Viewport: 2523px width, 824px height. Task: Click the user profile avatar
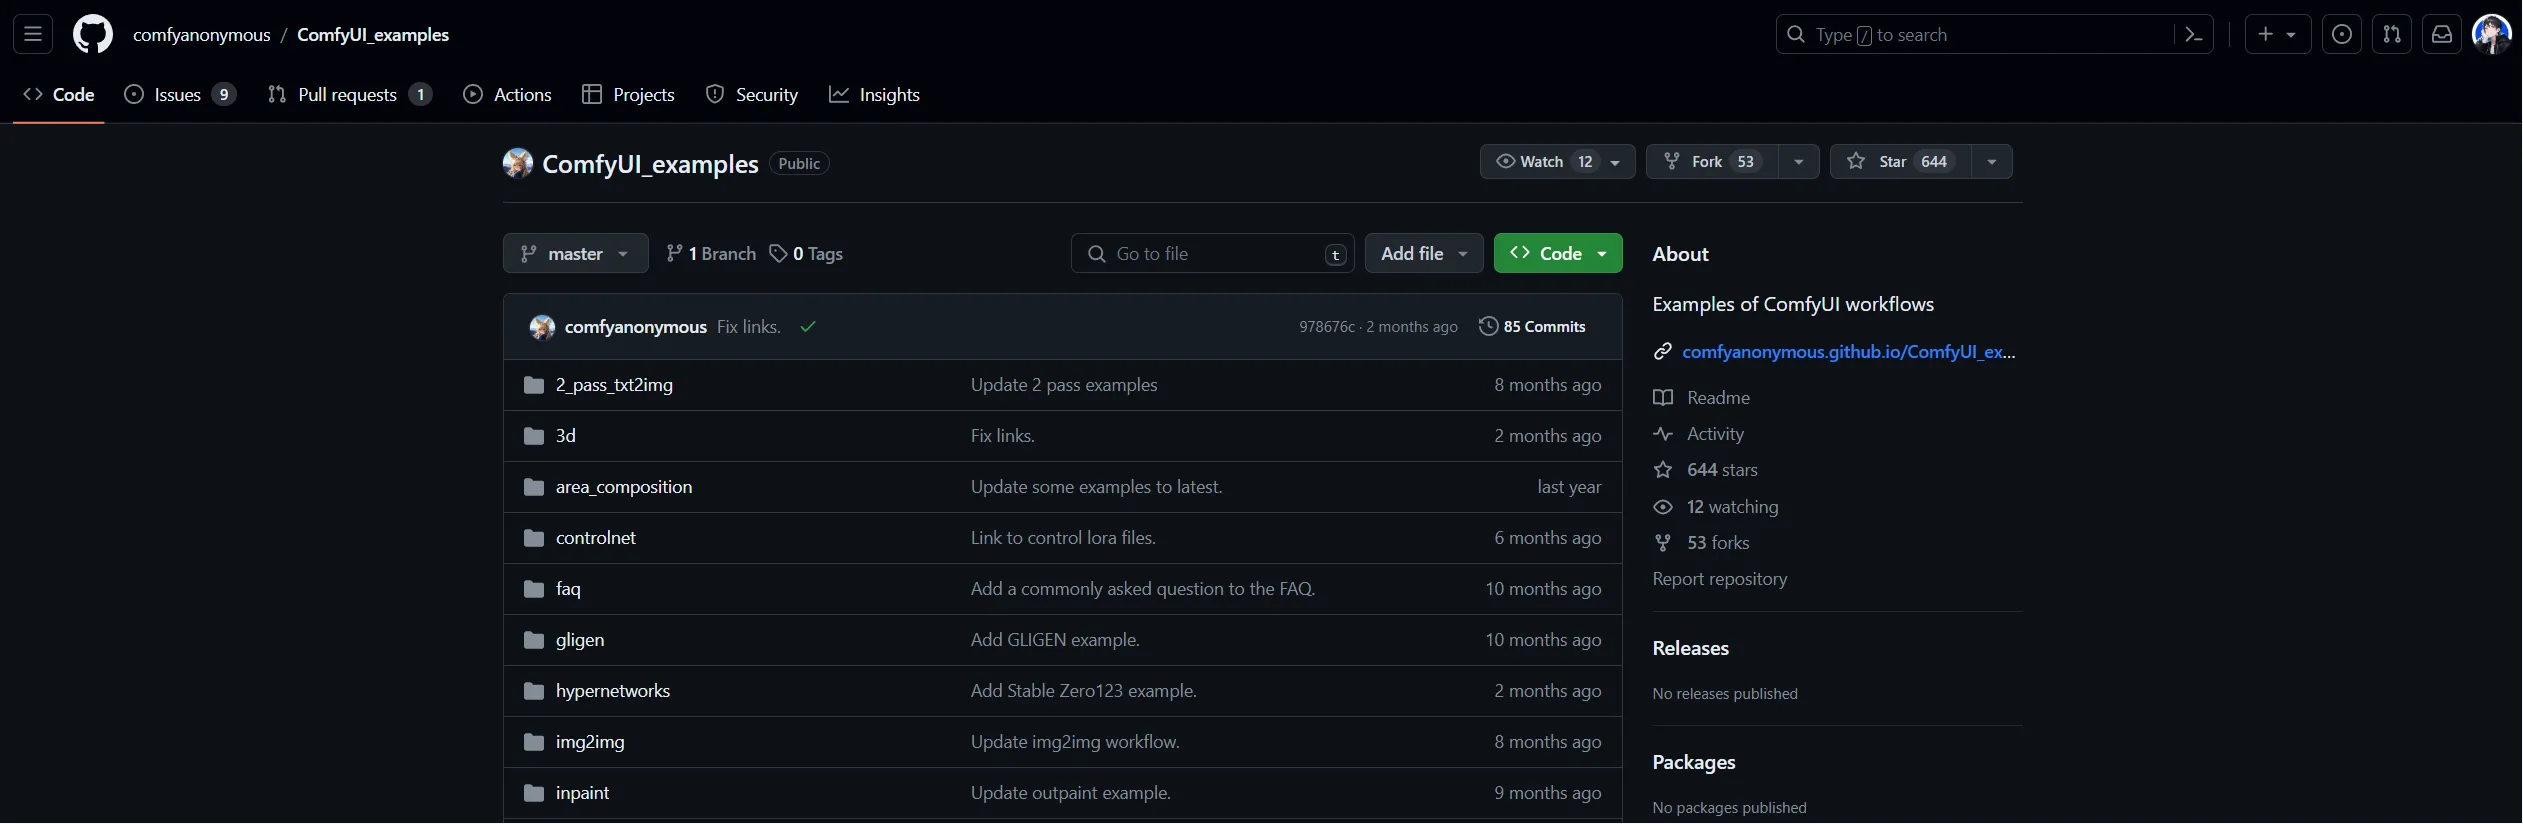[x=2490, y=34]
